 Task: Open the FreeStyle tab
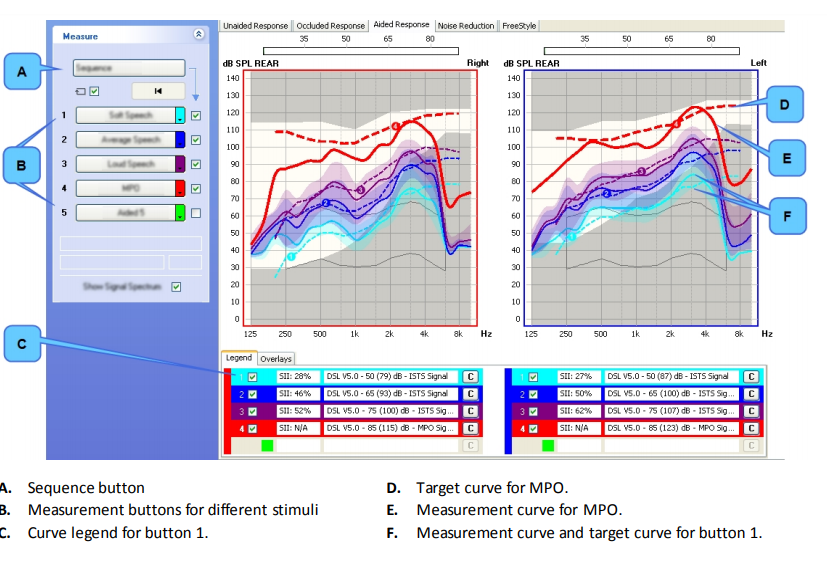[519, 26]
